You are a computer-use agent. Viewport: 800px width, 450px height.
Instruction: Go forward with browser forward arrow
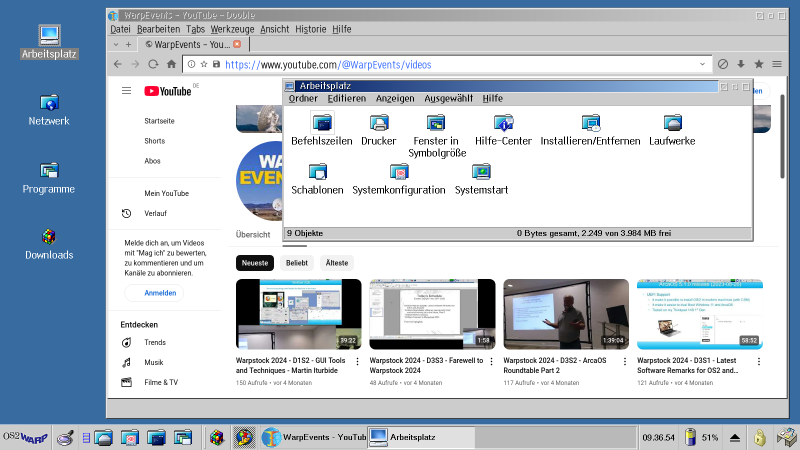click(135, 64)
